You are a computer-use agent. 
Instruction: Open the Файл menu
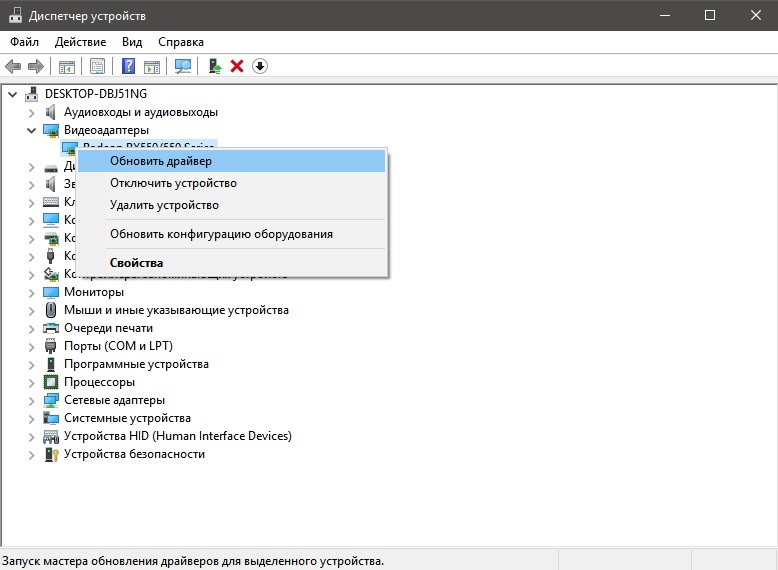tap(24, 42)
